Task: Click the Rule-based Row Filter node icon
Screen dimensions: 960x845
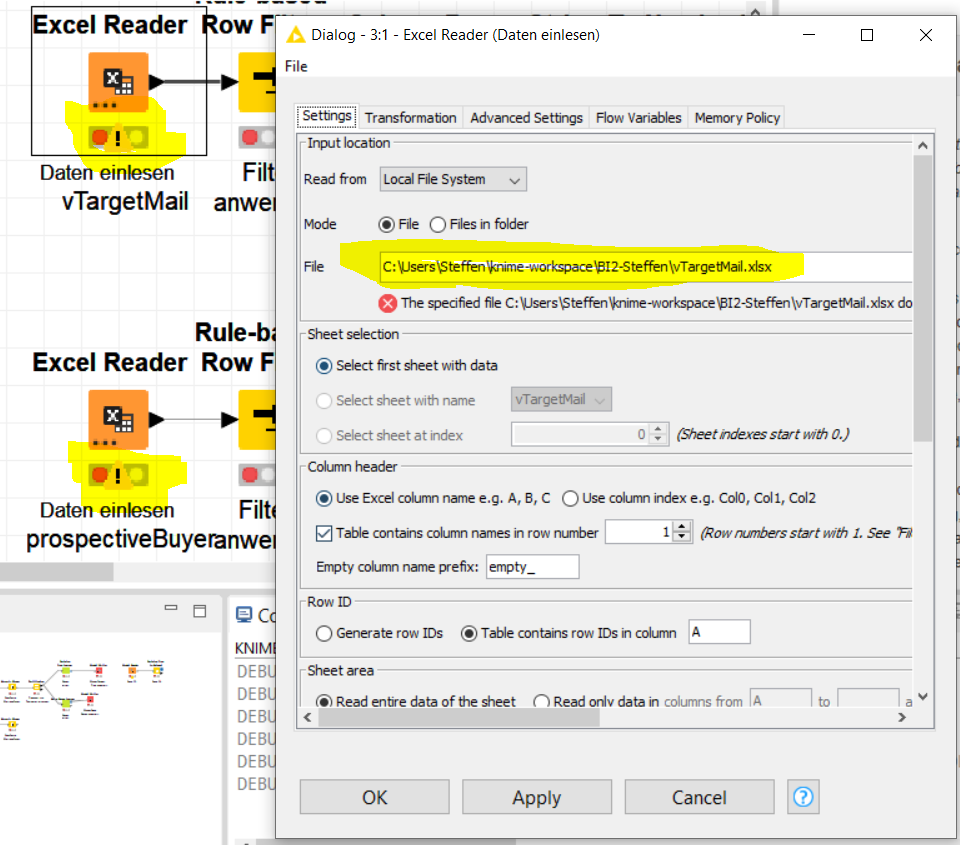Action: coord(258,85)
